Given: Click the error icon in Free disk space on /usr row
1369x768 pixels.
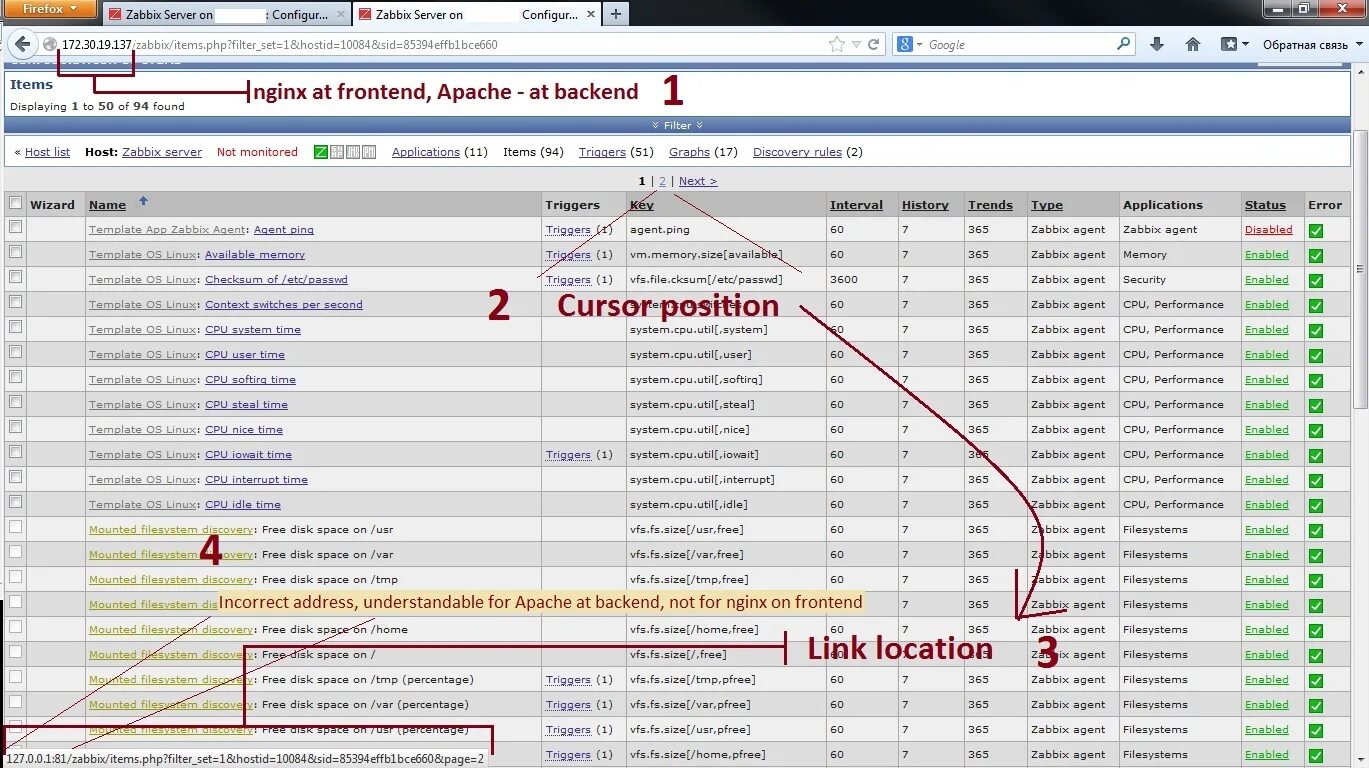Looking at the screenshot, I should pyautogui.click(x=1316, y=530).
